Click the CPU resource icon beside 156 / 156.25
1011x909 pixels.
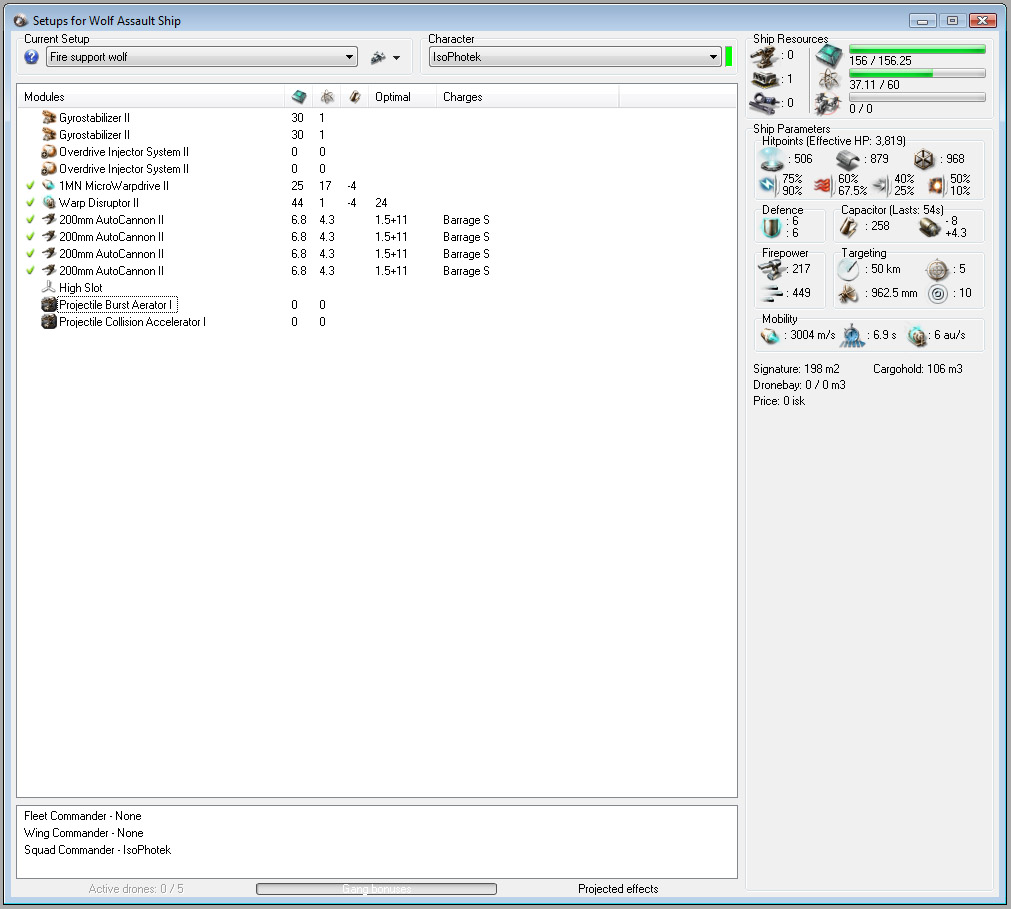pos(829,57)
